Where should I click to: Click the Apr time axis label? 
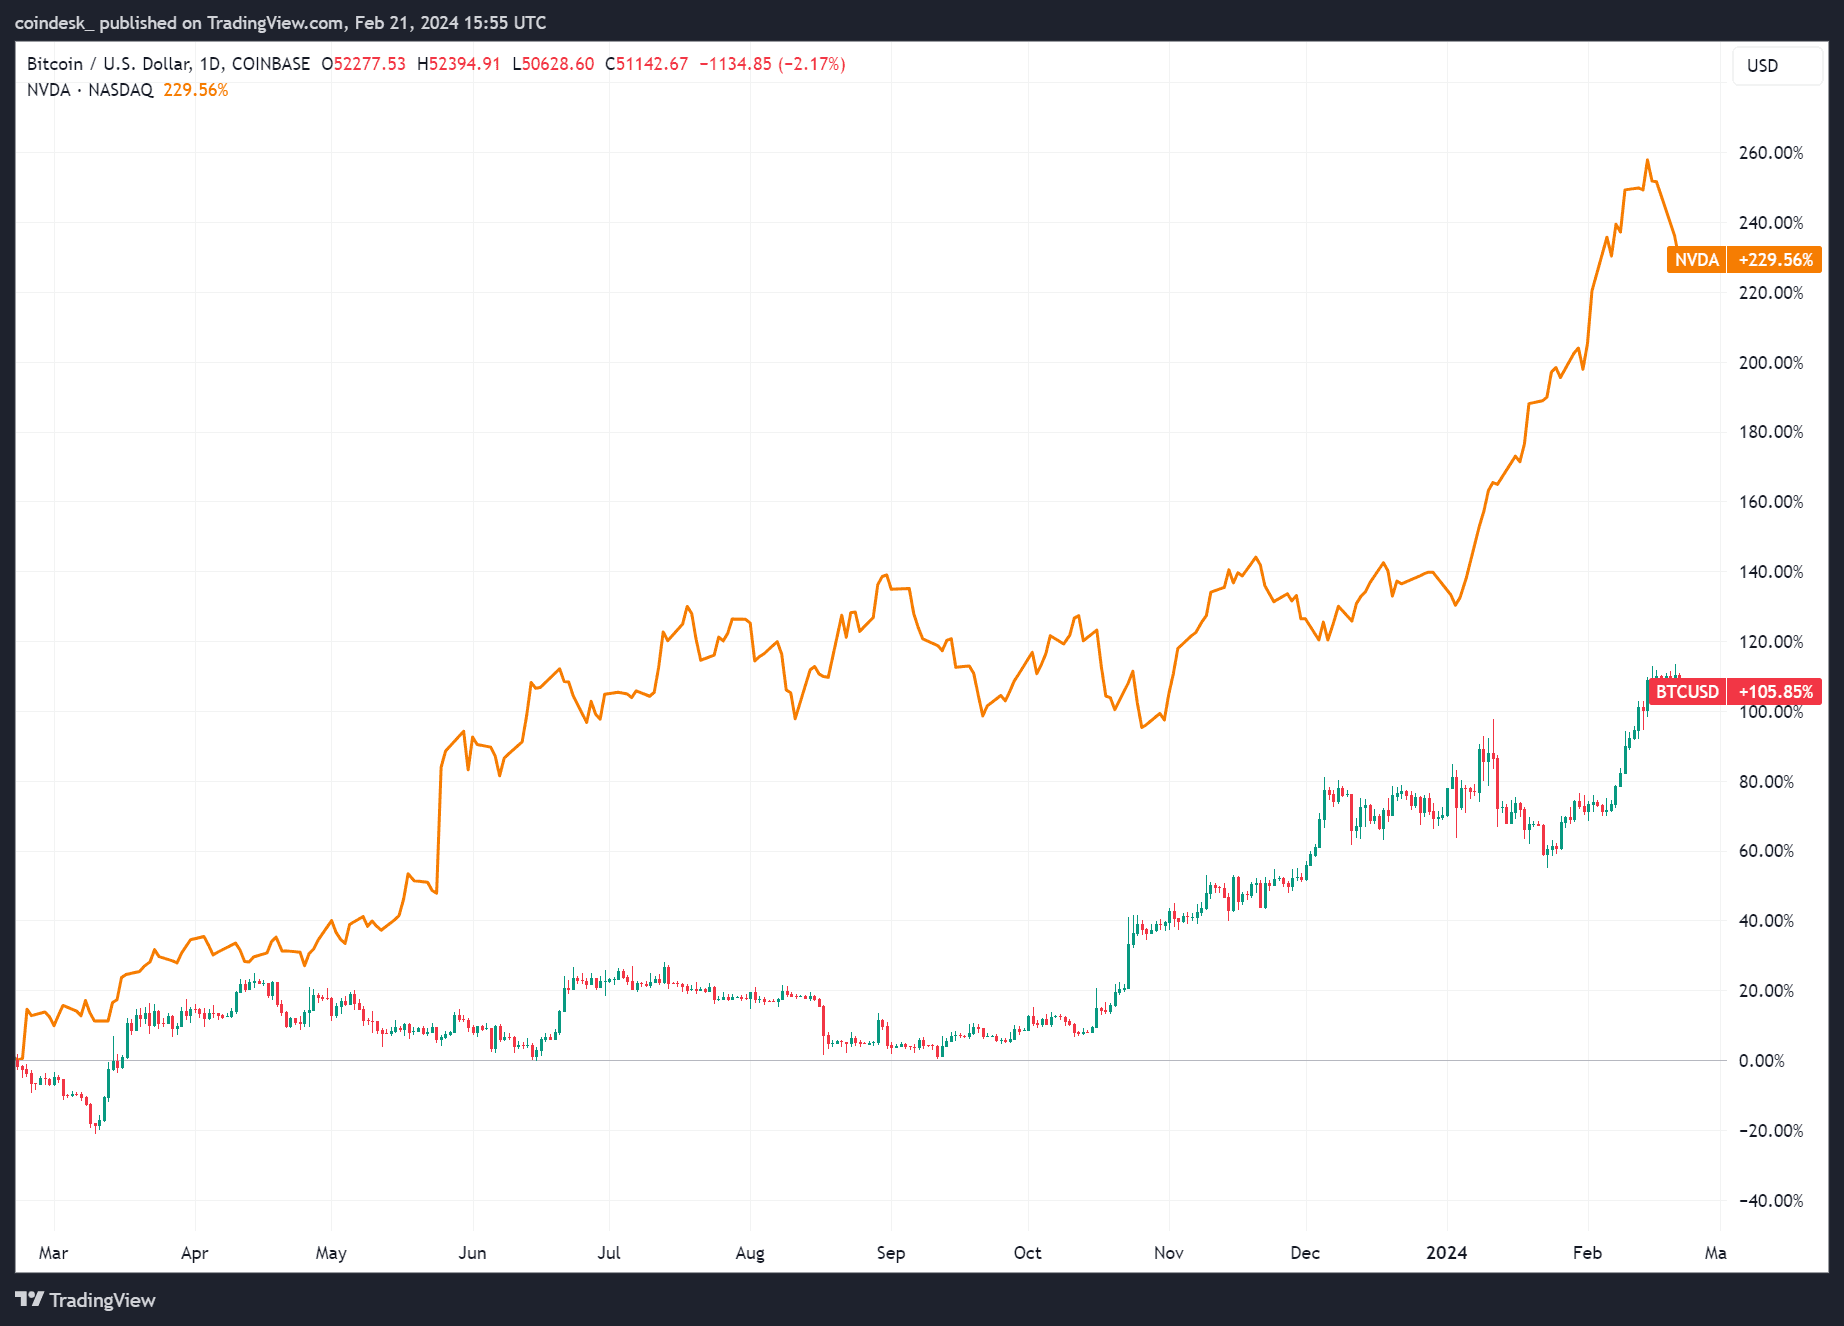coord(195,1253)
